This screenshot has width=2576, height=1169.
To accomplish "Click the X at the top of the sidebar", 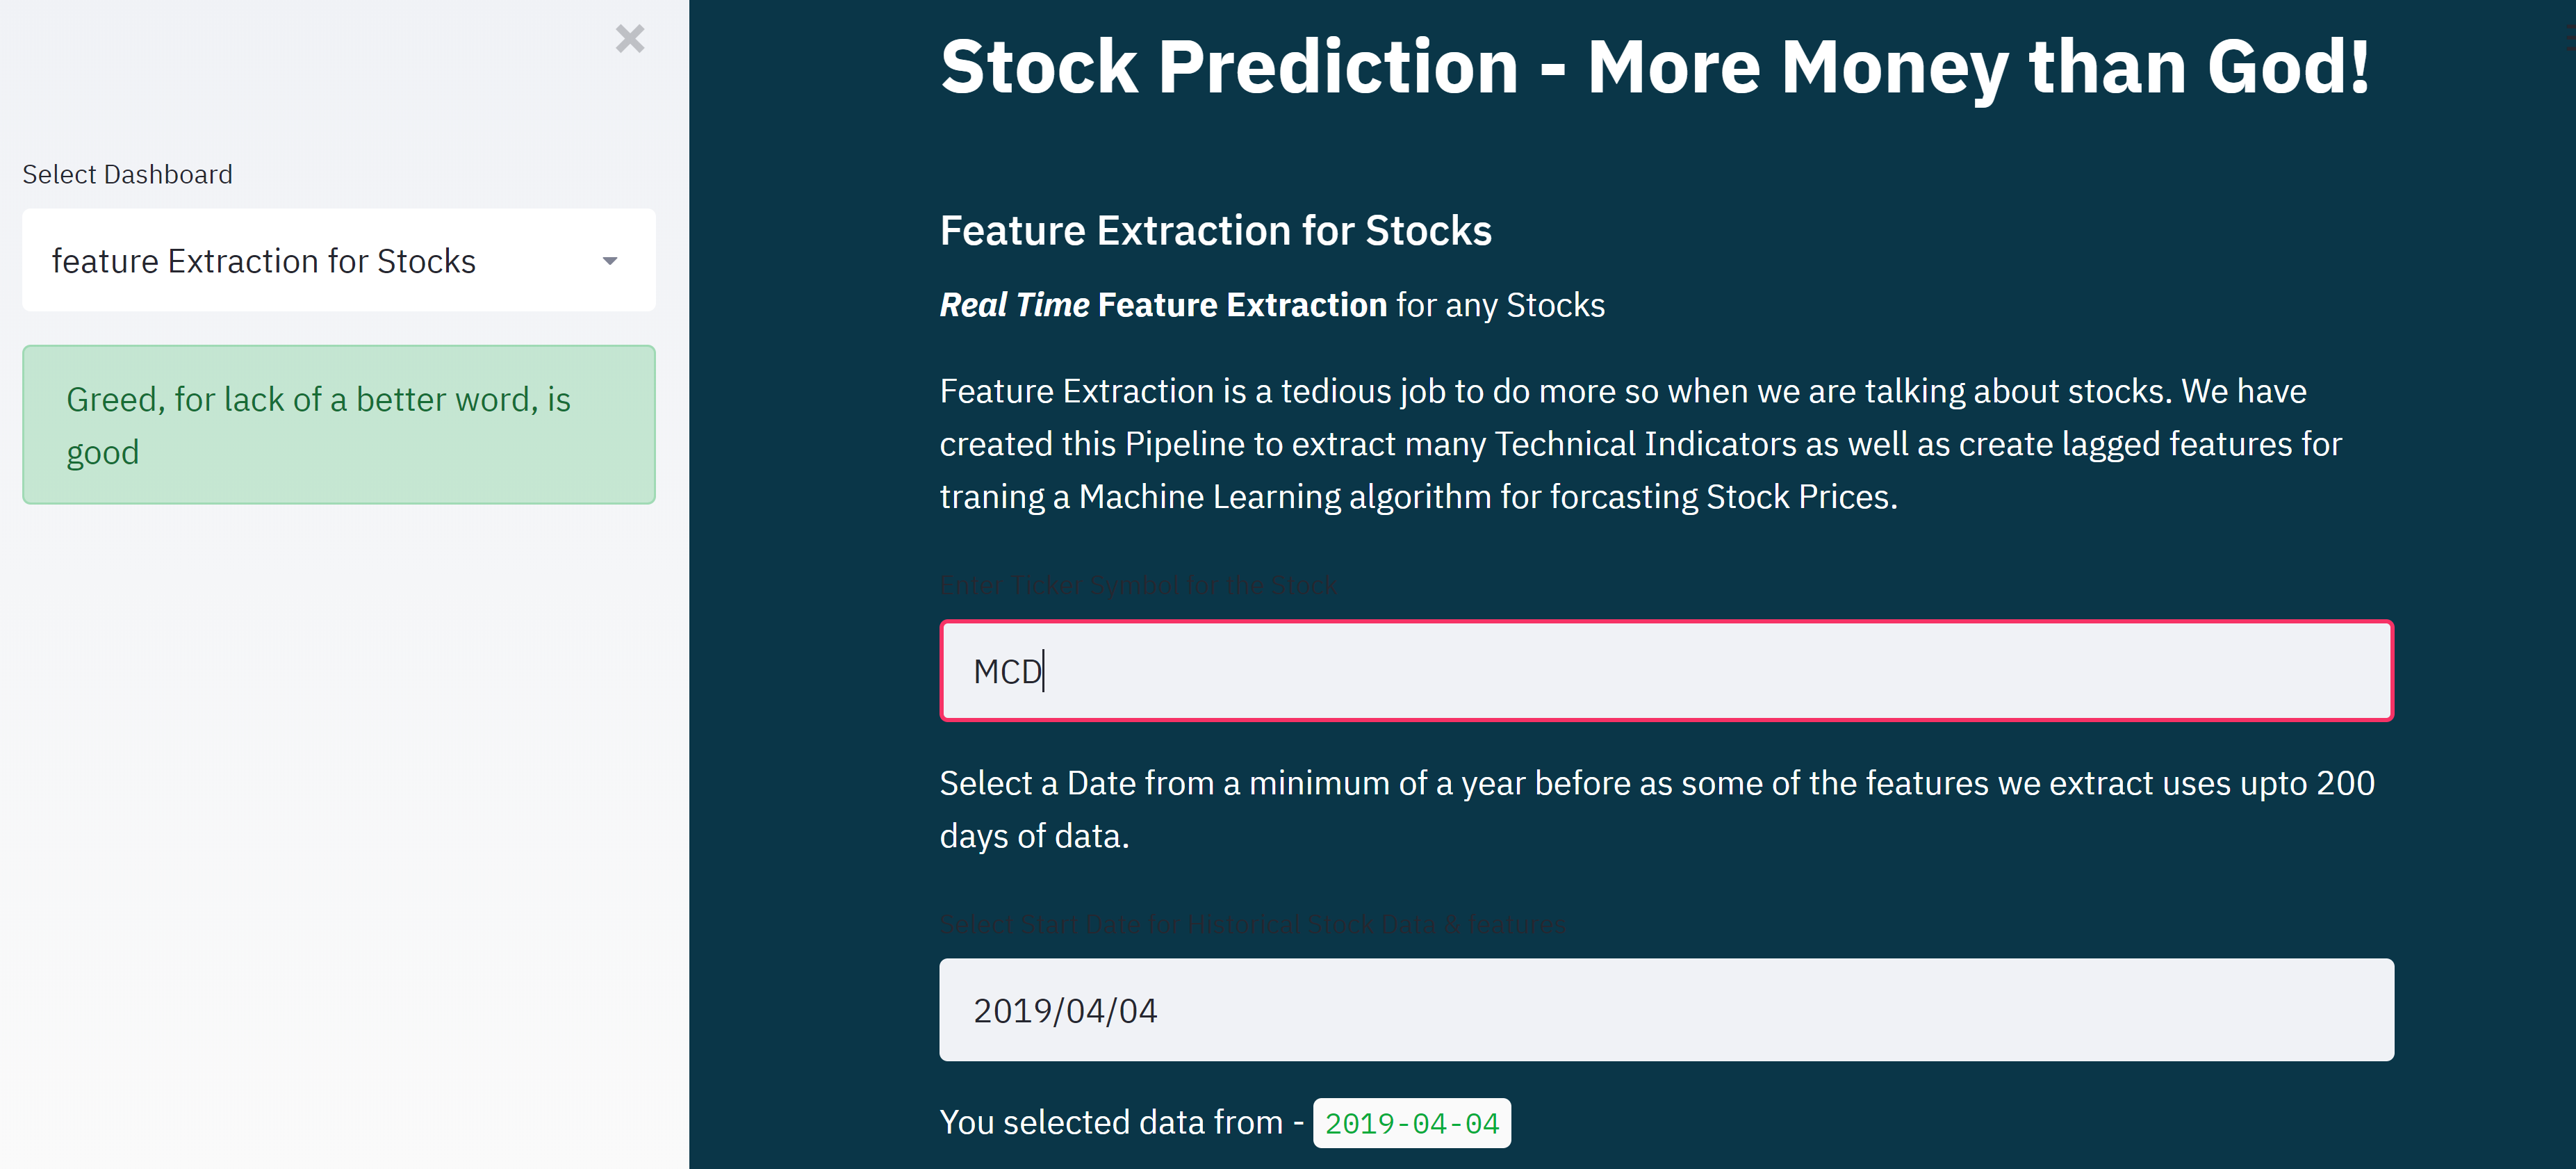I will pyautogui.click(x=629, y=39).
